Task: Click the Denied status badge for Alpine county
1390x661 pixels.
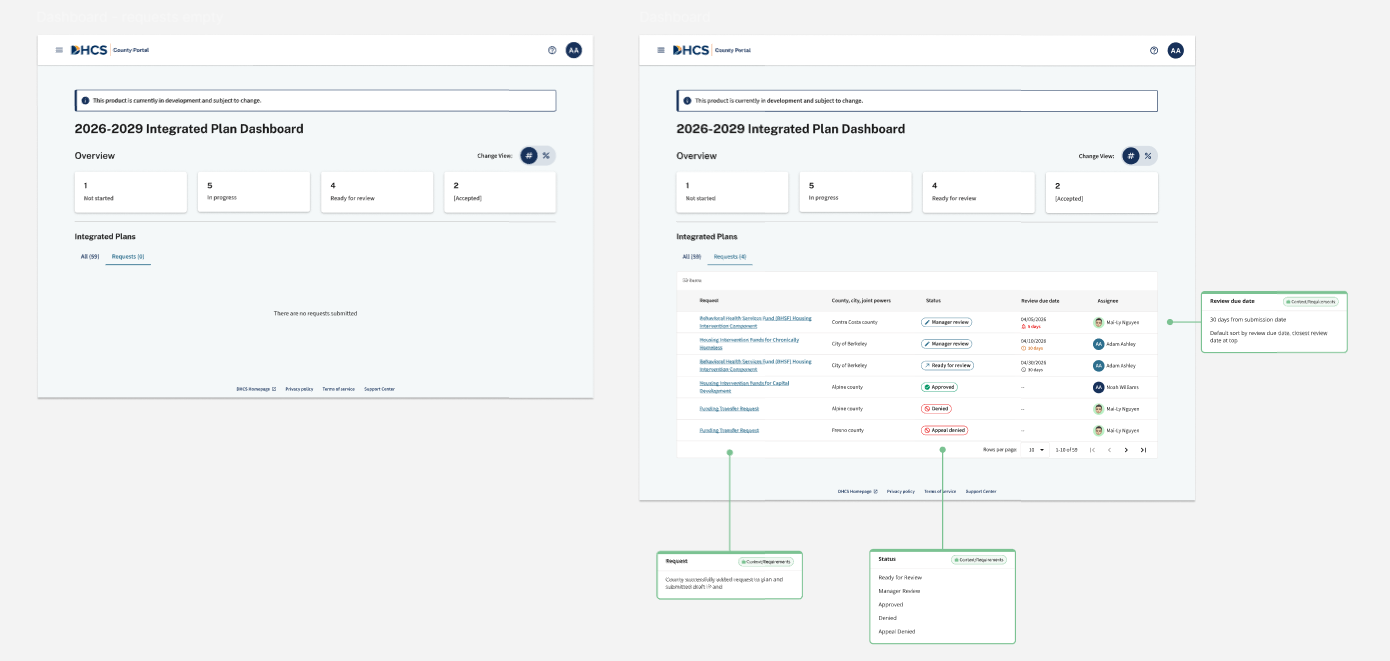Action: [x=936, y=408]
